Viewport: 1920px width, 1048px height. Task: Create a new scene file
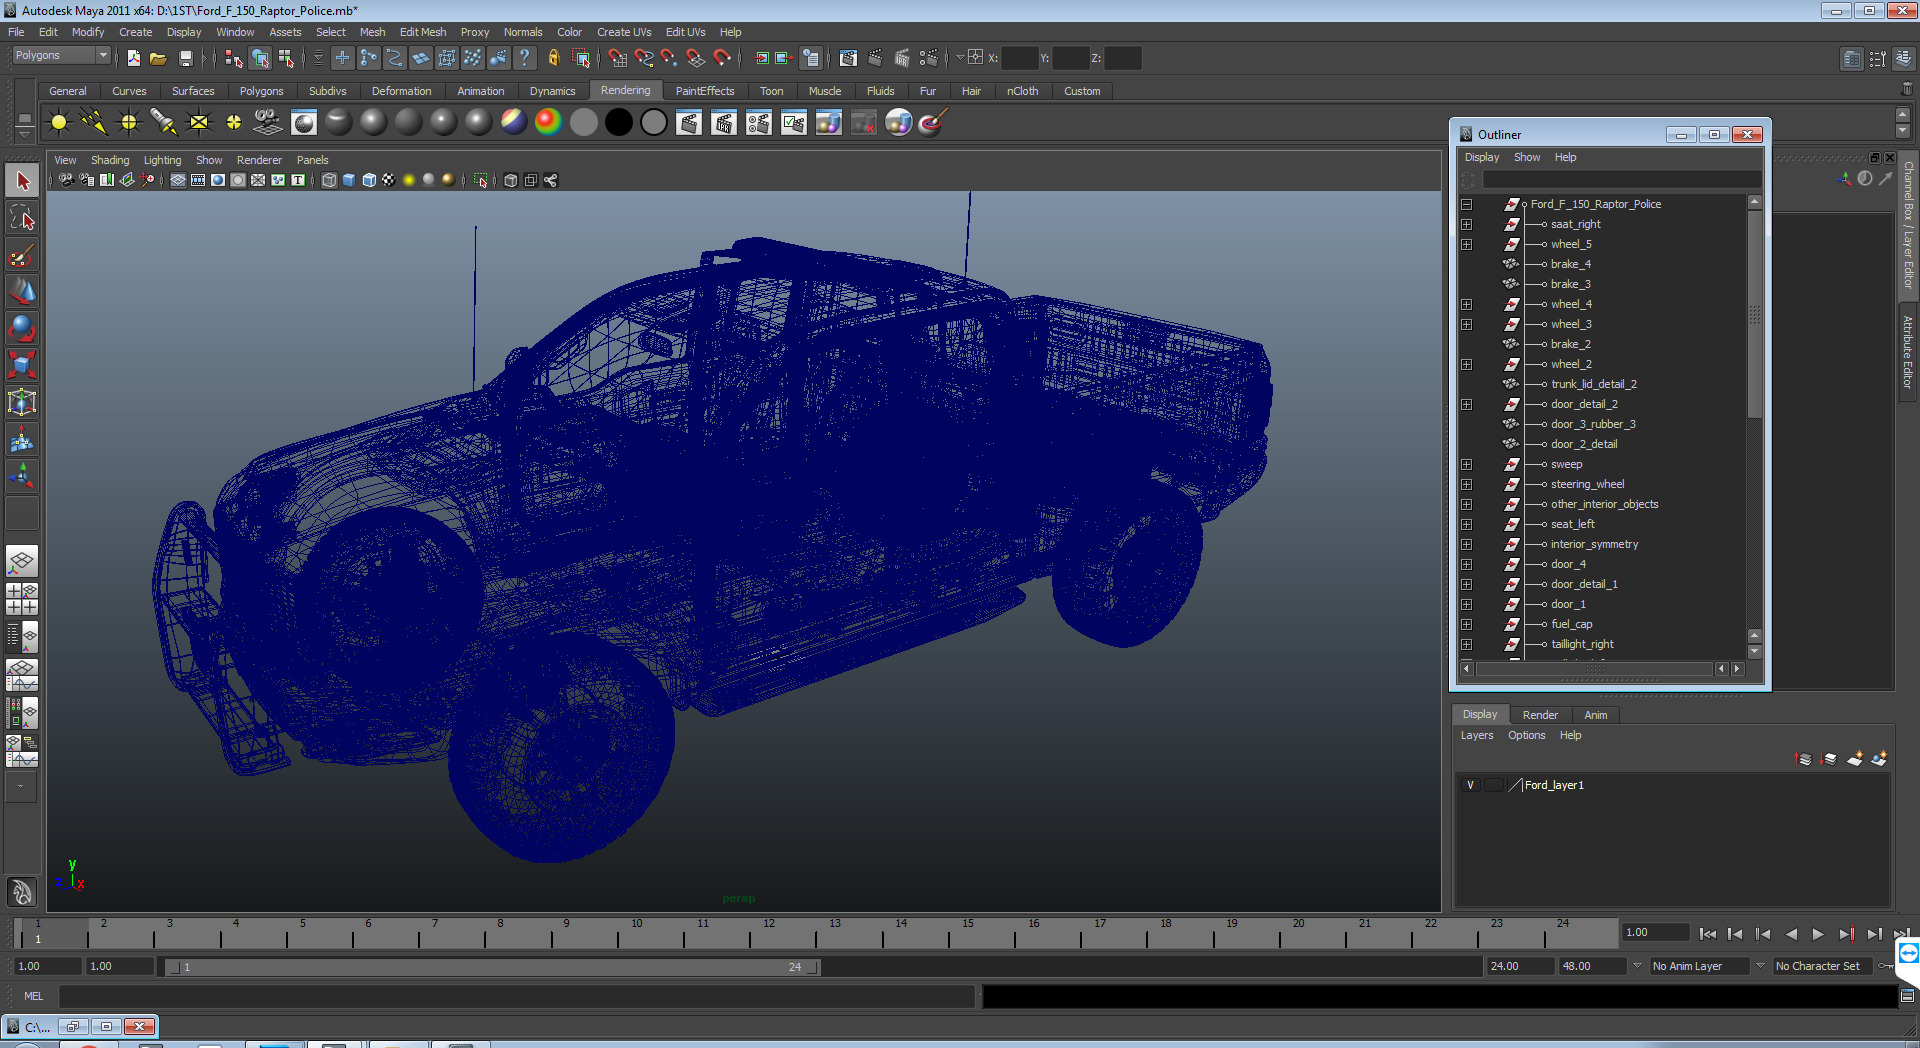click(x=133, y=58)
